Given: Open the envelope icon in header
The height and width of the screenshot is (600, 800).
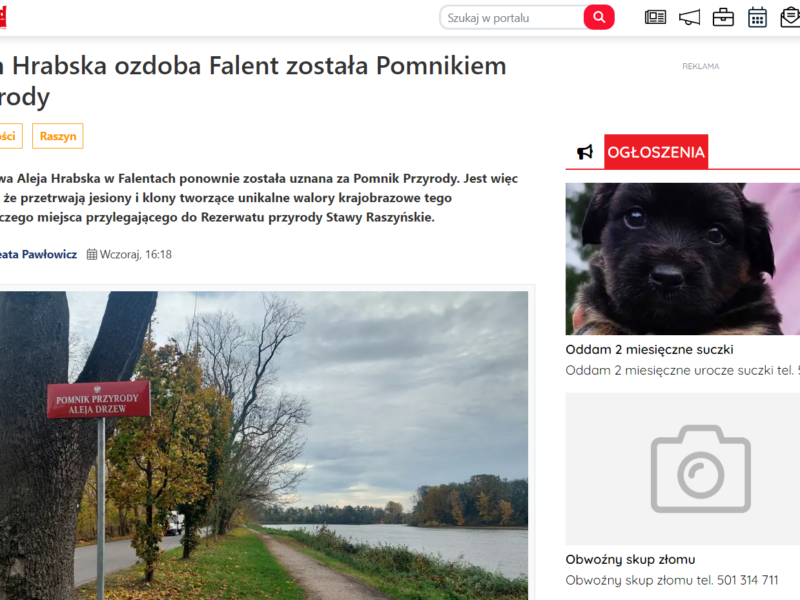Looking at the screenshot, I should click(790, 17).
